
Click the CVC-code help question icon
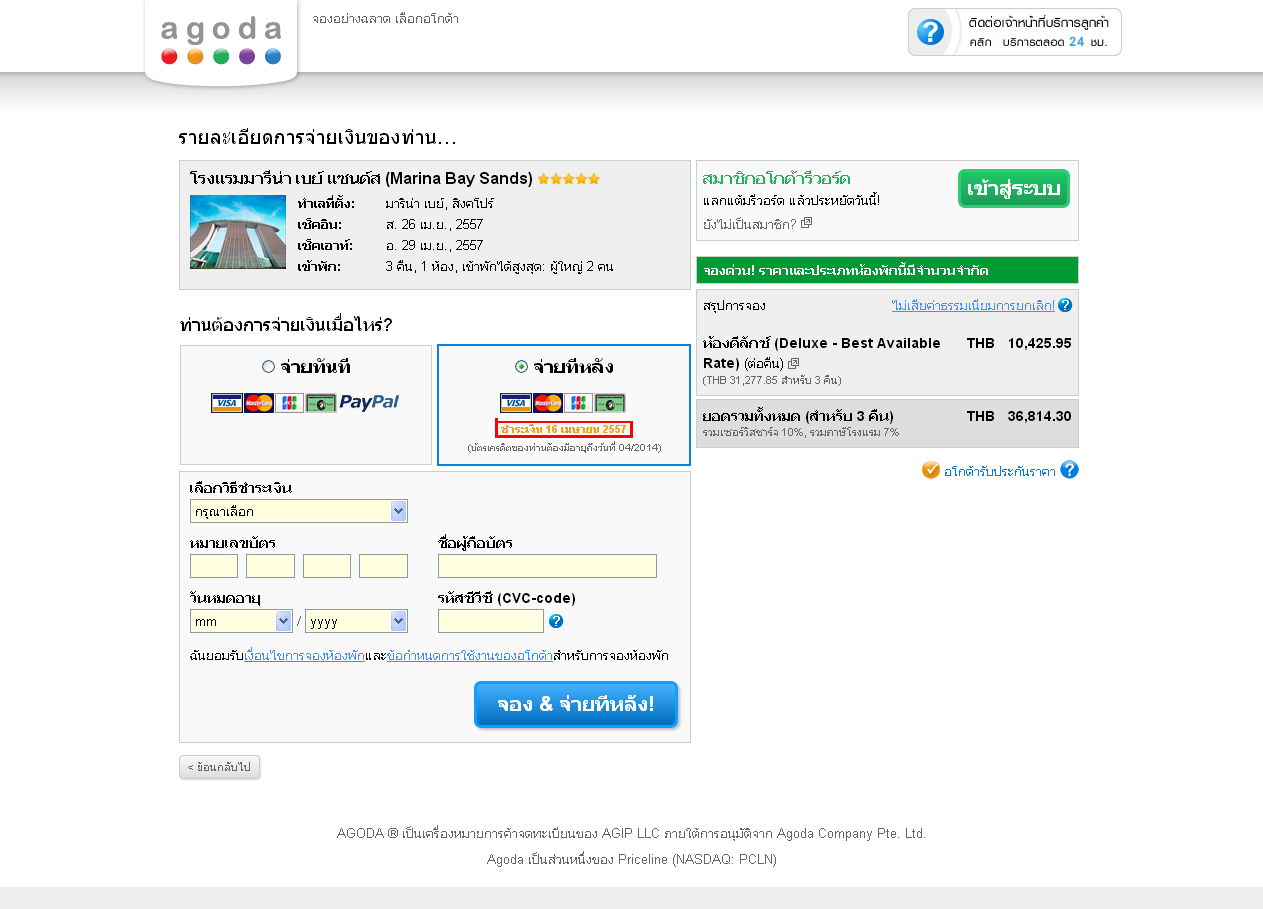[556, 621]
